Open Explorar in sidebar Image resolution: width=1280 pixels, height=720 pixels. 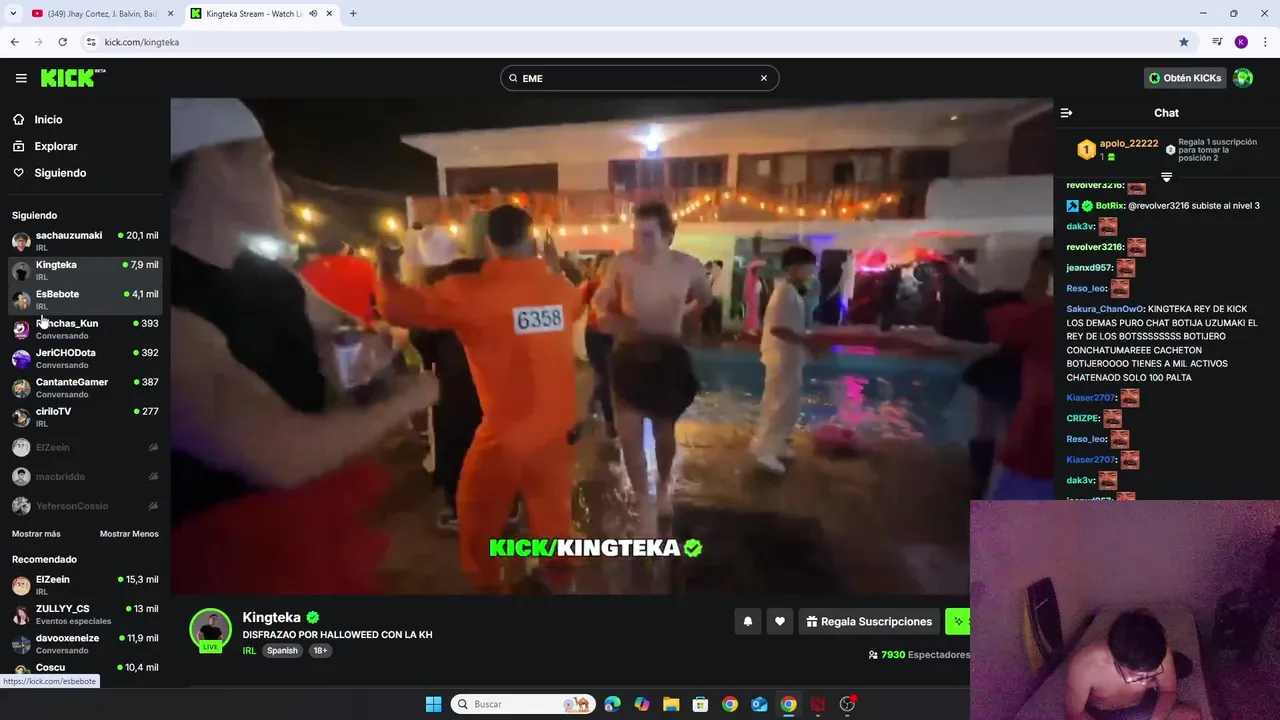[56, 146]
